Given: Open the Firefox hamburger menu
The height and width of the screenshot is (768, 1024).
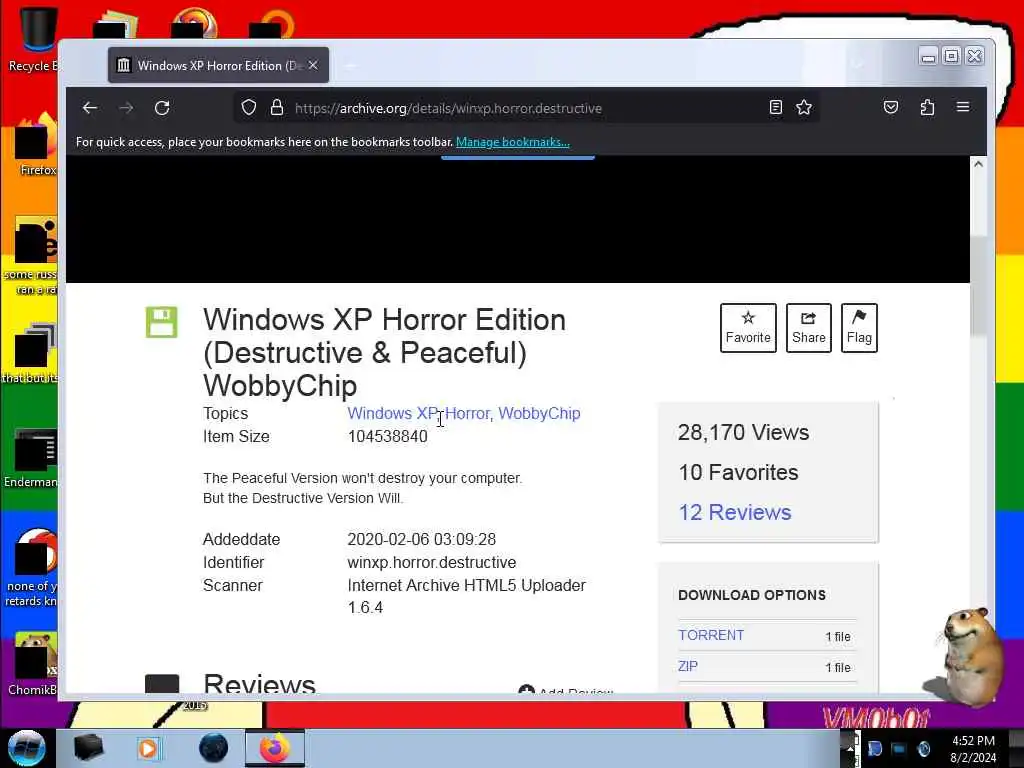Looking at the screenshot, I should tap(963, 106).
